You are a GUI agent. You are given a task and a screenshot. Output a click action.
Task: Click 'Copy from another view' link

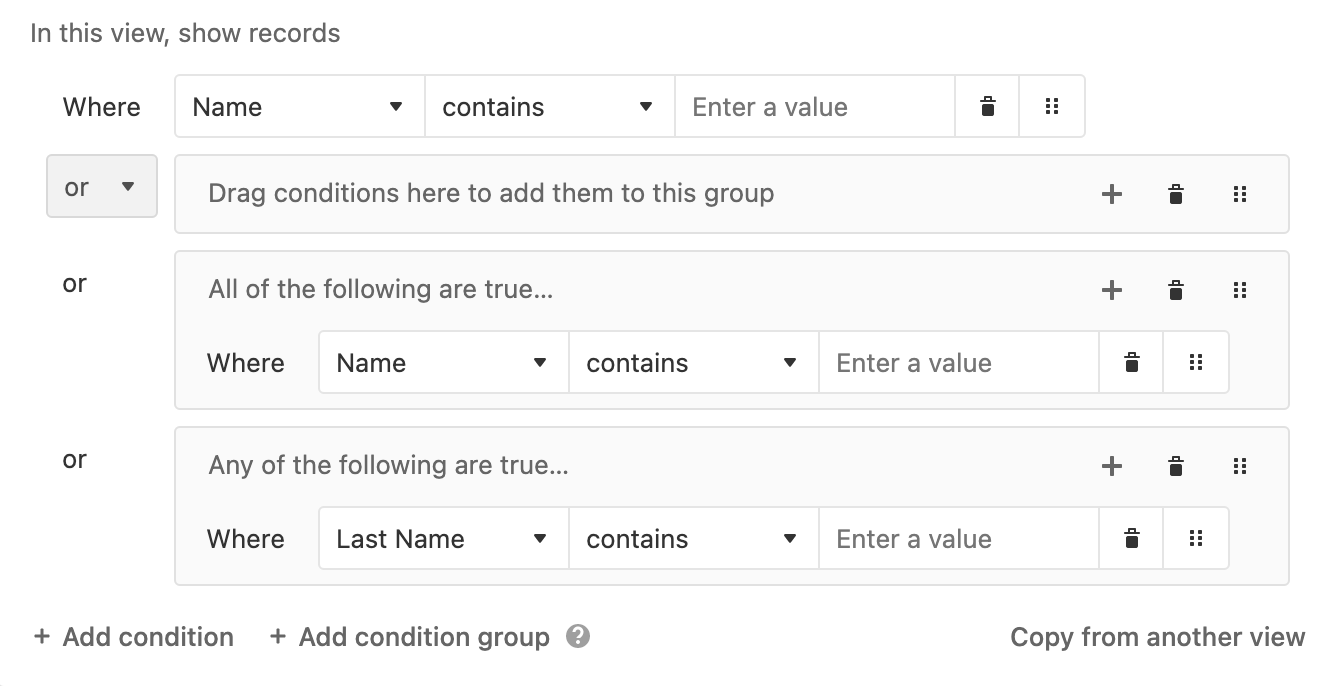(1158, 637)
